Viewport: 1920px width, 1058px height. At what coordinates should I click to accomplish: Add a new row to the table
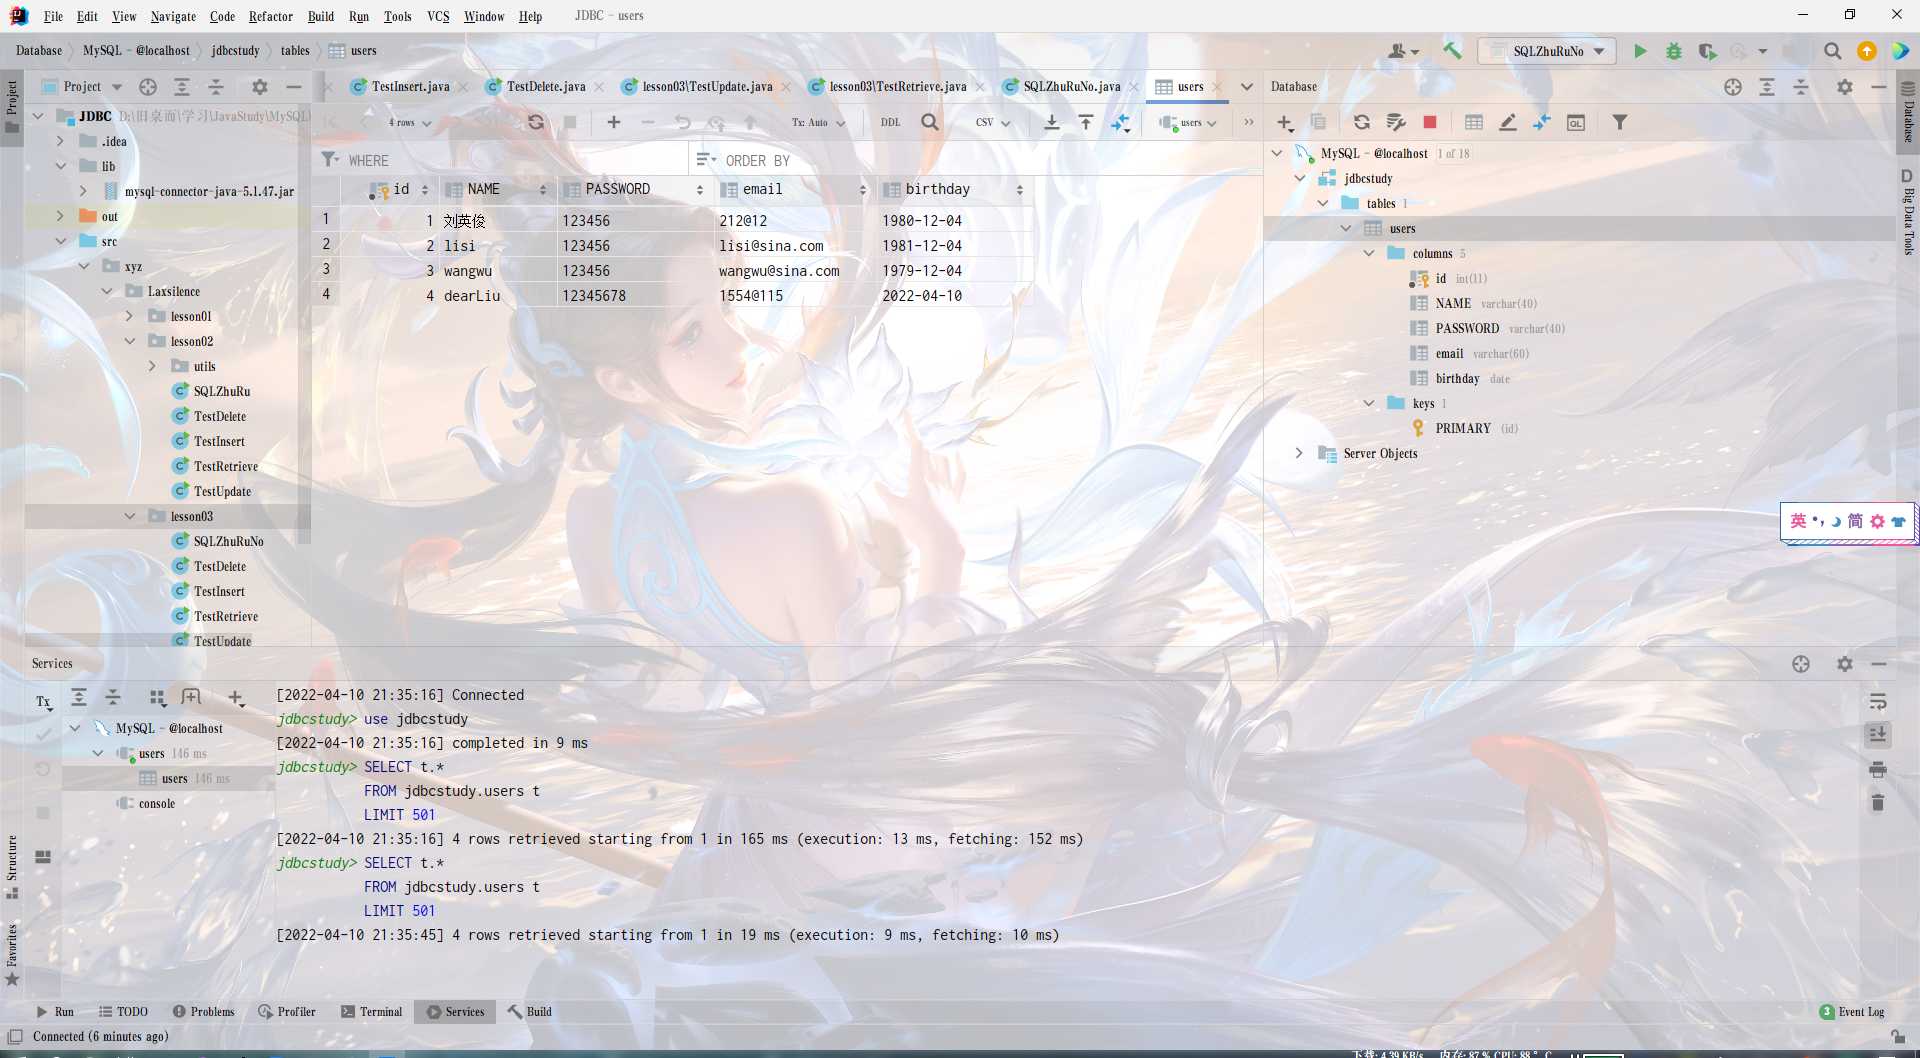click(614, 122)
